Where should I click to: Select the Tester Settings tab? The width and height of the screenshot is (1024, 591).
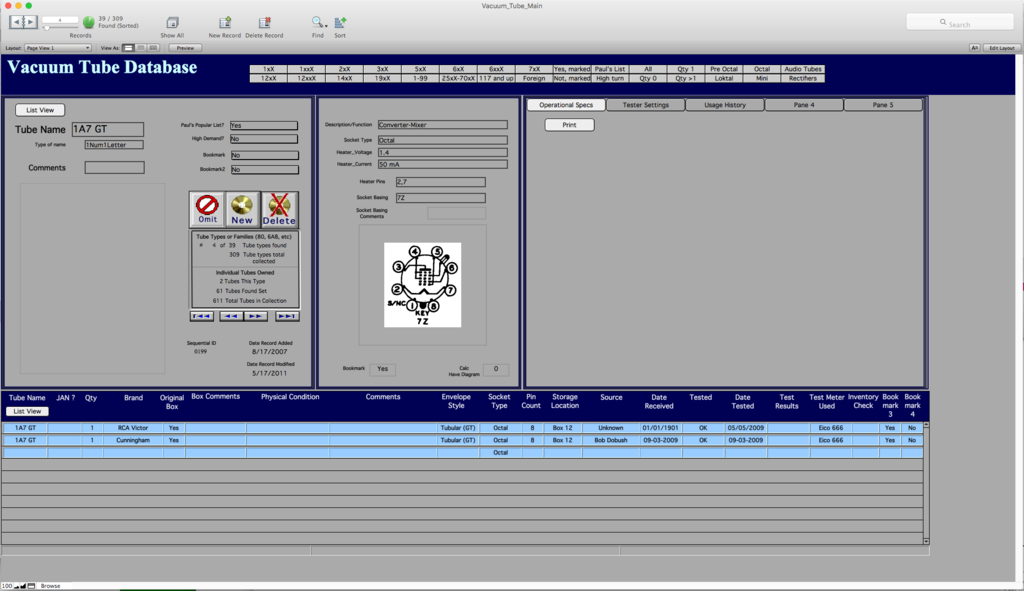tap(646, 105)
